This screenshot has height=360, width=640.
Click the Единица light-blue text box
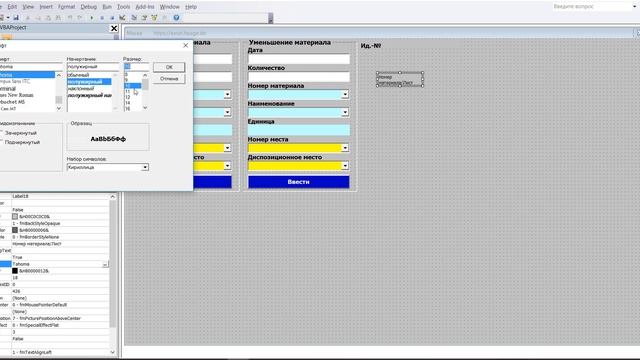[298, 130]
